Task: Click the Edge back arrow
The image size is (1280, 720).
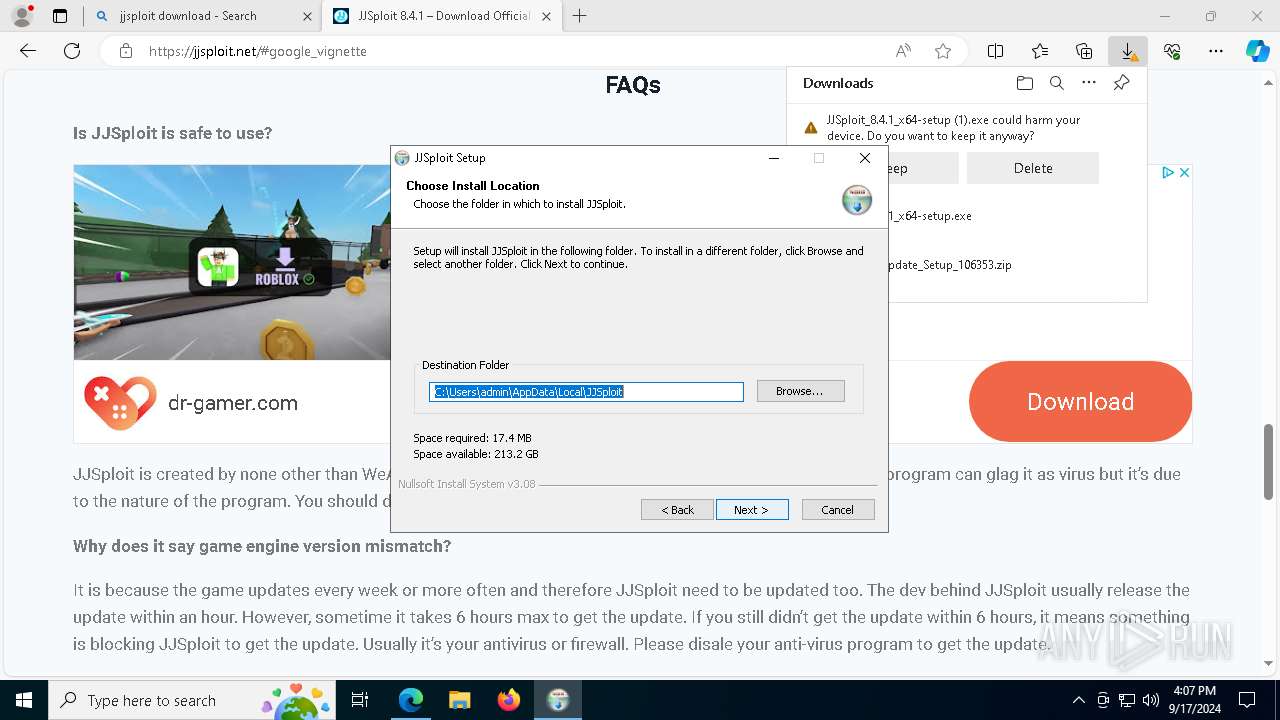Action: click(28, 51)
